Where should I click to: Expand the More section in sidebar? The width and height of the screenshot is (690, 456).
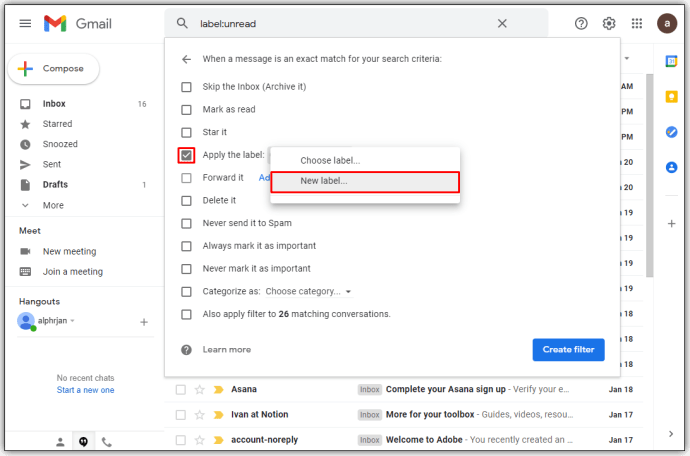52,205
